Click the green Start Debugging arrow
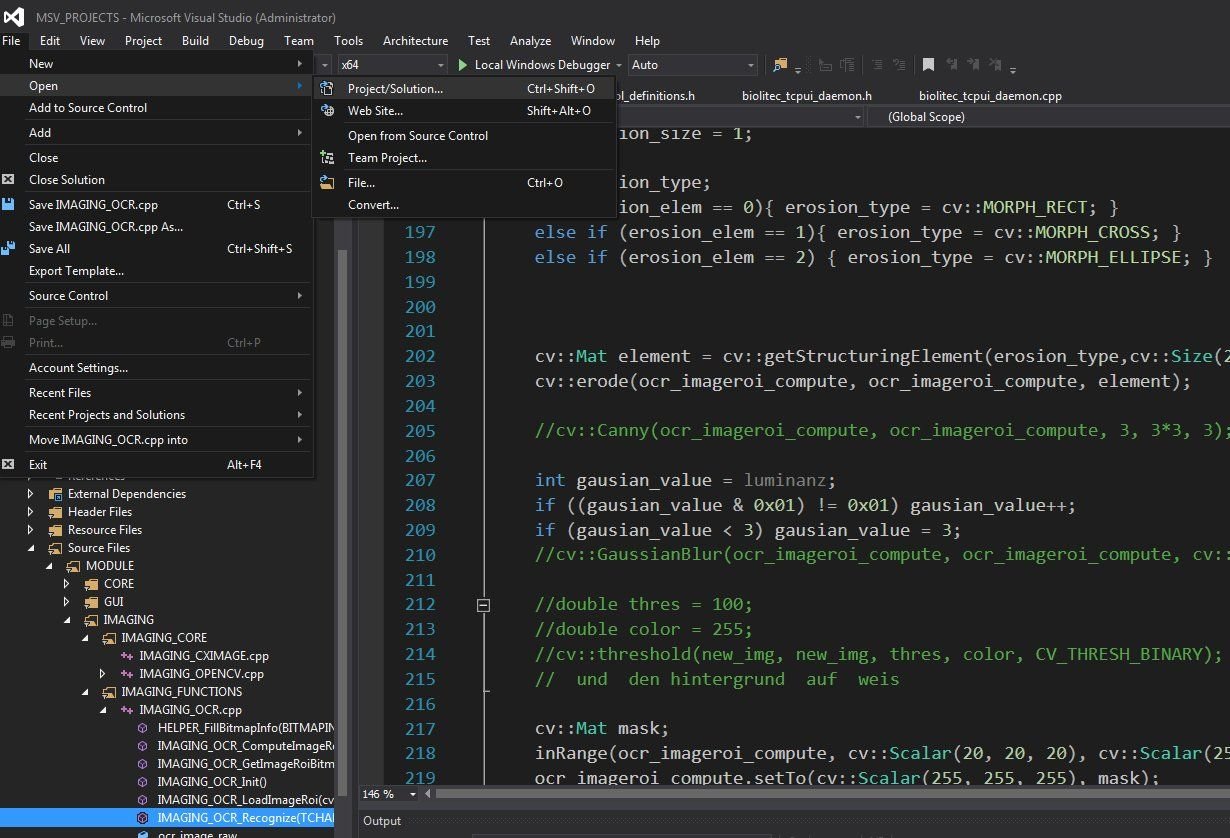This screenshot has width=1230, height=838. (x=462, y=65)
